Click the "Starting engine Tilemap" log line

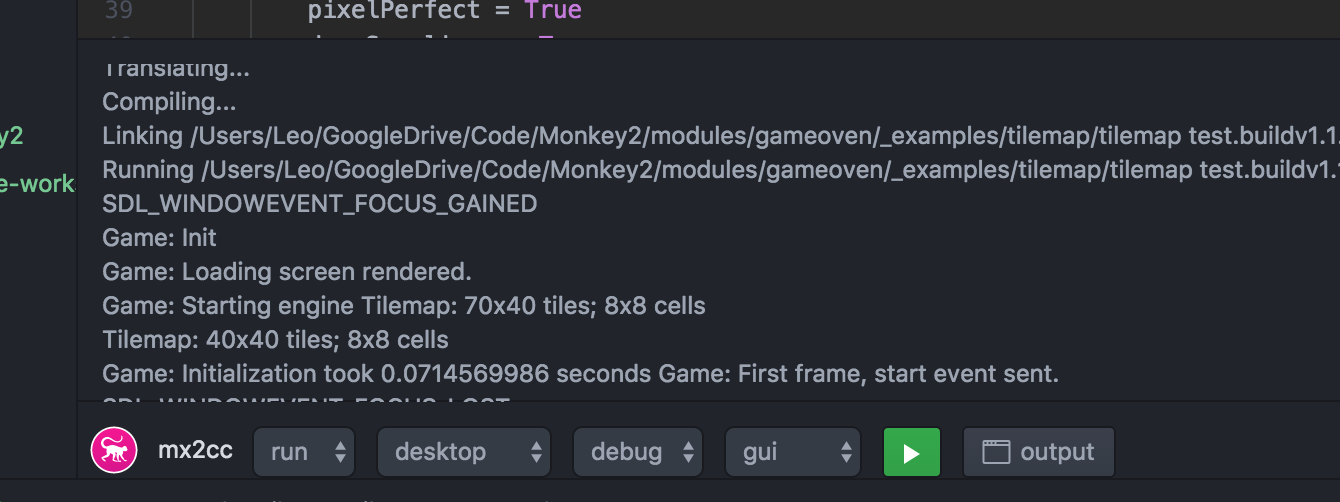pyautogui.click(x=403, y=306)
